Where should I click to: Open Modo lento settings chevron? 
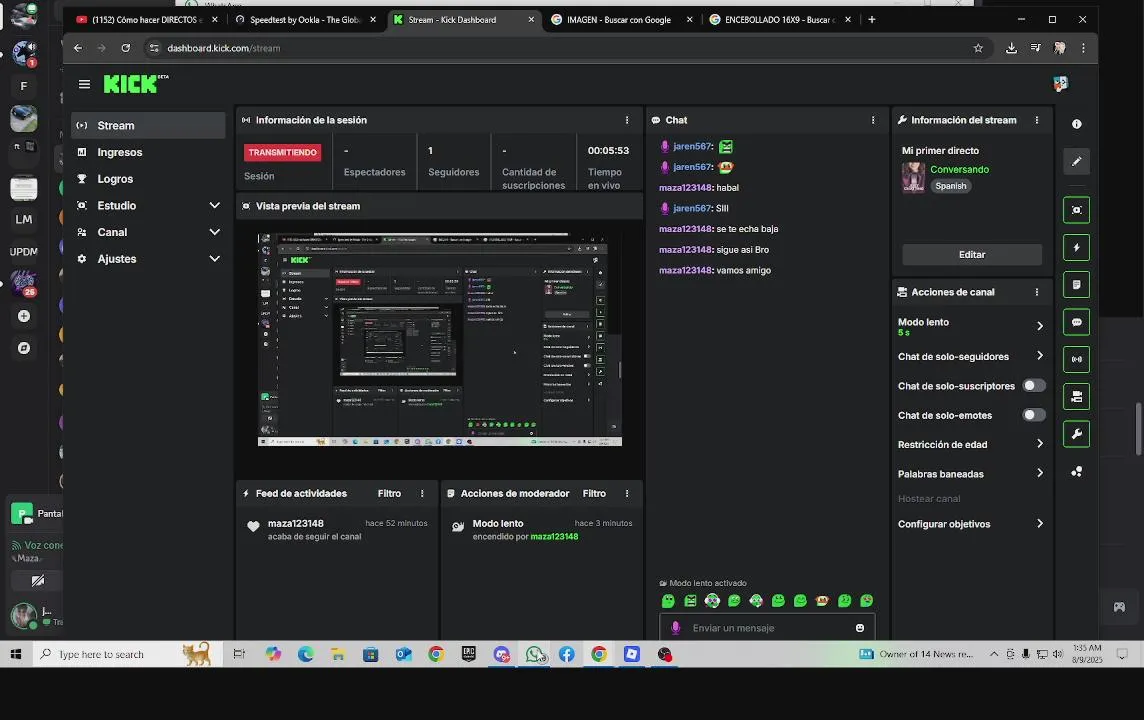[x=1040, y=326]
